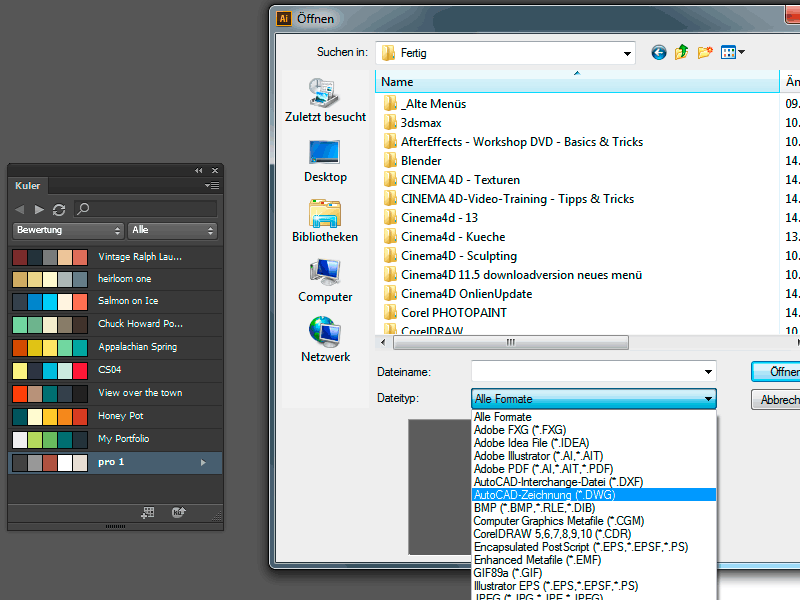The image size is (800, 600).
Task: Choose Adobe PDF format
Action: [594, 469]
